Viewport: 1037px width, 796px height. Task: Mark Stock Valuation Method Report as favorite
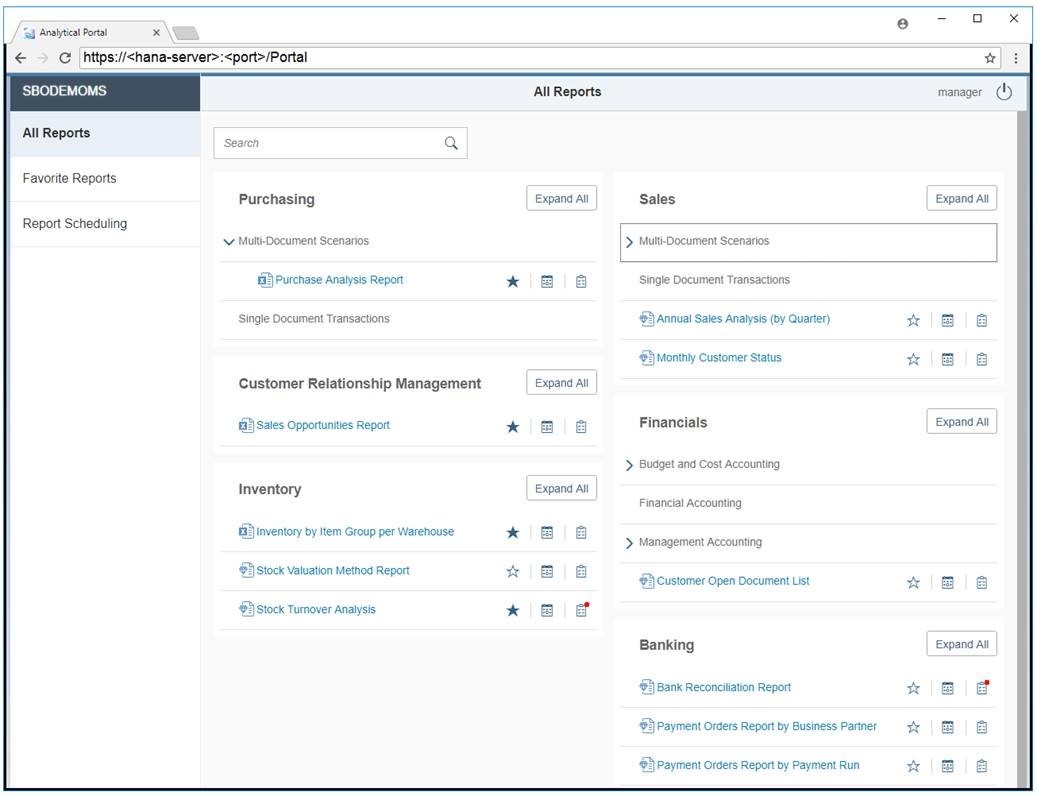click(x=513, y=572)
